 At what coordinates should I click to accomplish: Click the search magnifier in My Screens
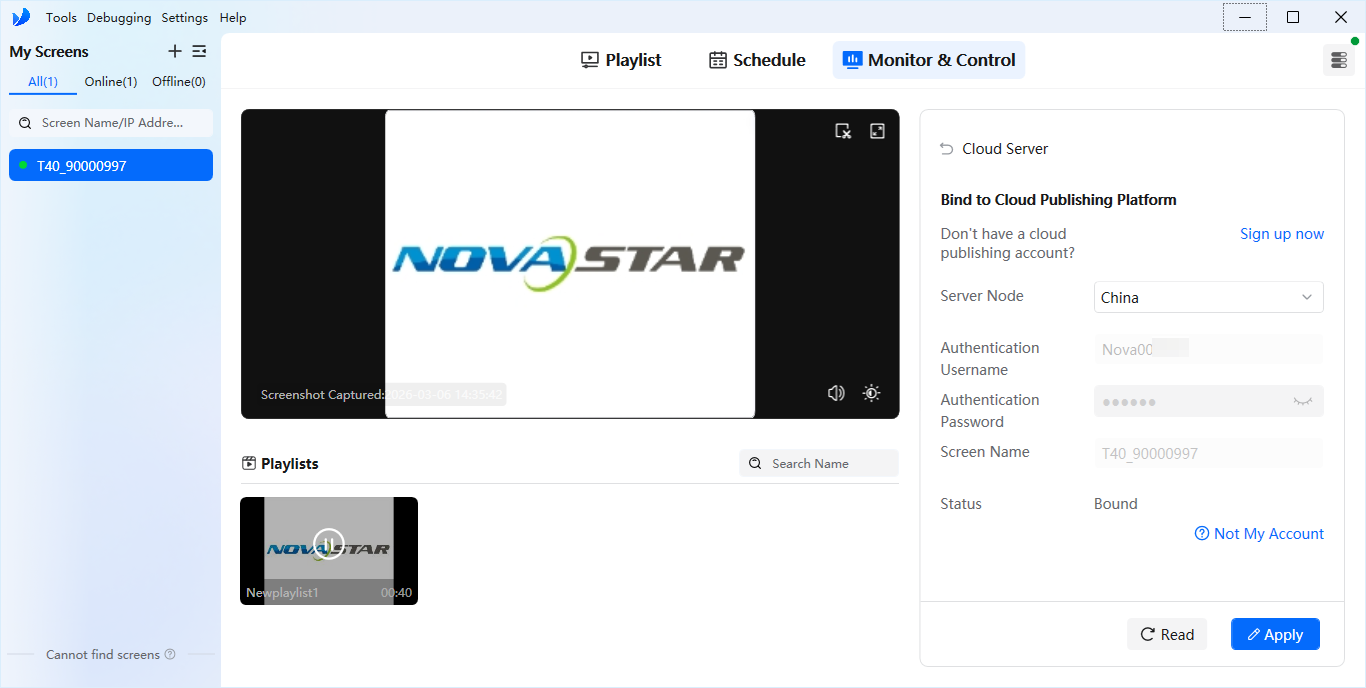pyautogui.click(x=26, y=123)
